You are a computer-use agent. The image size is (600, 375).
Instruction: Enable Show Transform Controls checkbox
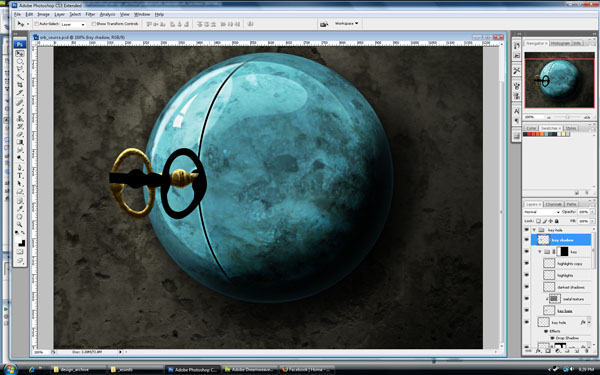point(94,24)
